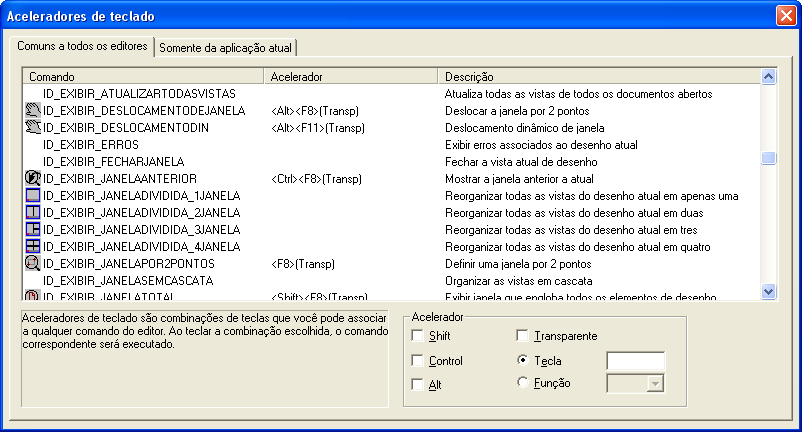The height and width of the screenshot is (432, 802).
Task: Click the ID_EXIBIR_JANELAANTERIOR previous window icon
Action: tap(31, 178)
